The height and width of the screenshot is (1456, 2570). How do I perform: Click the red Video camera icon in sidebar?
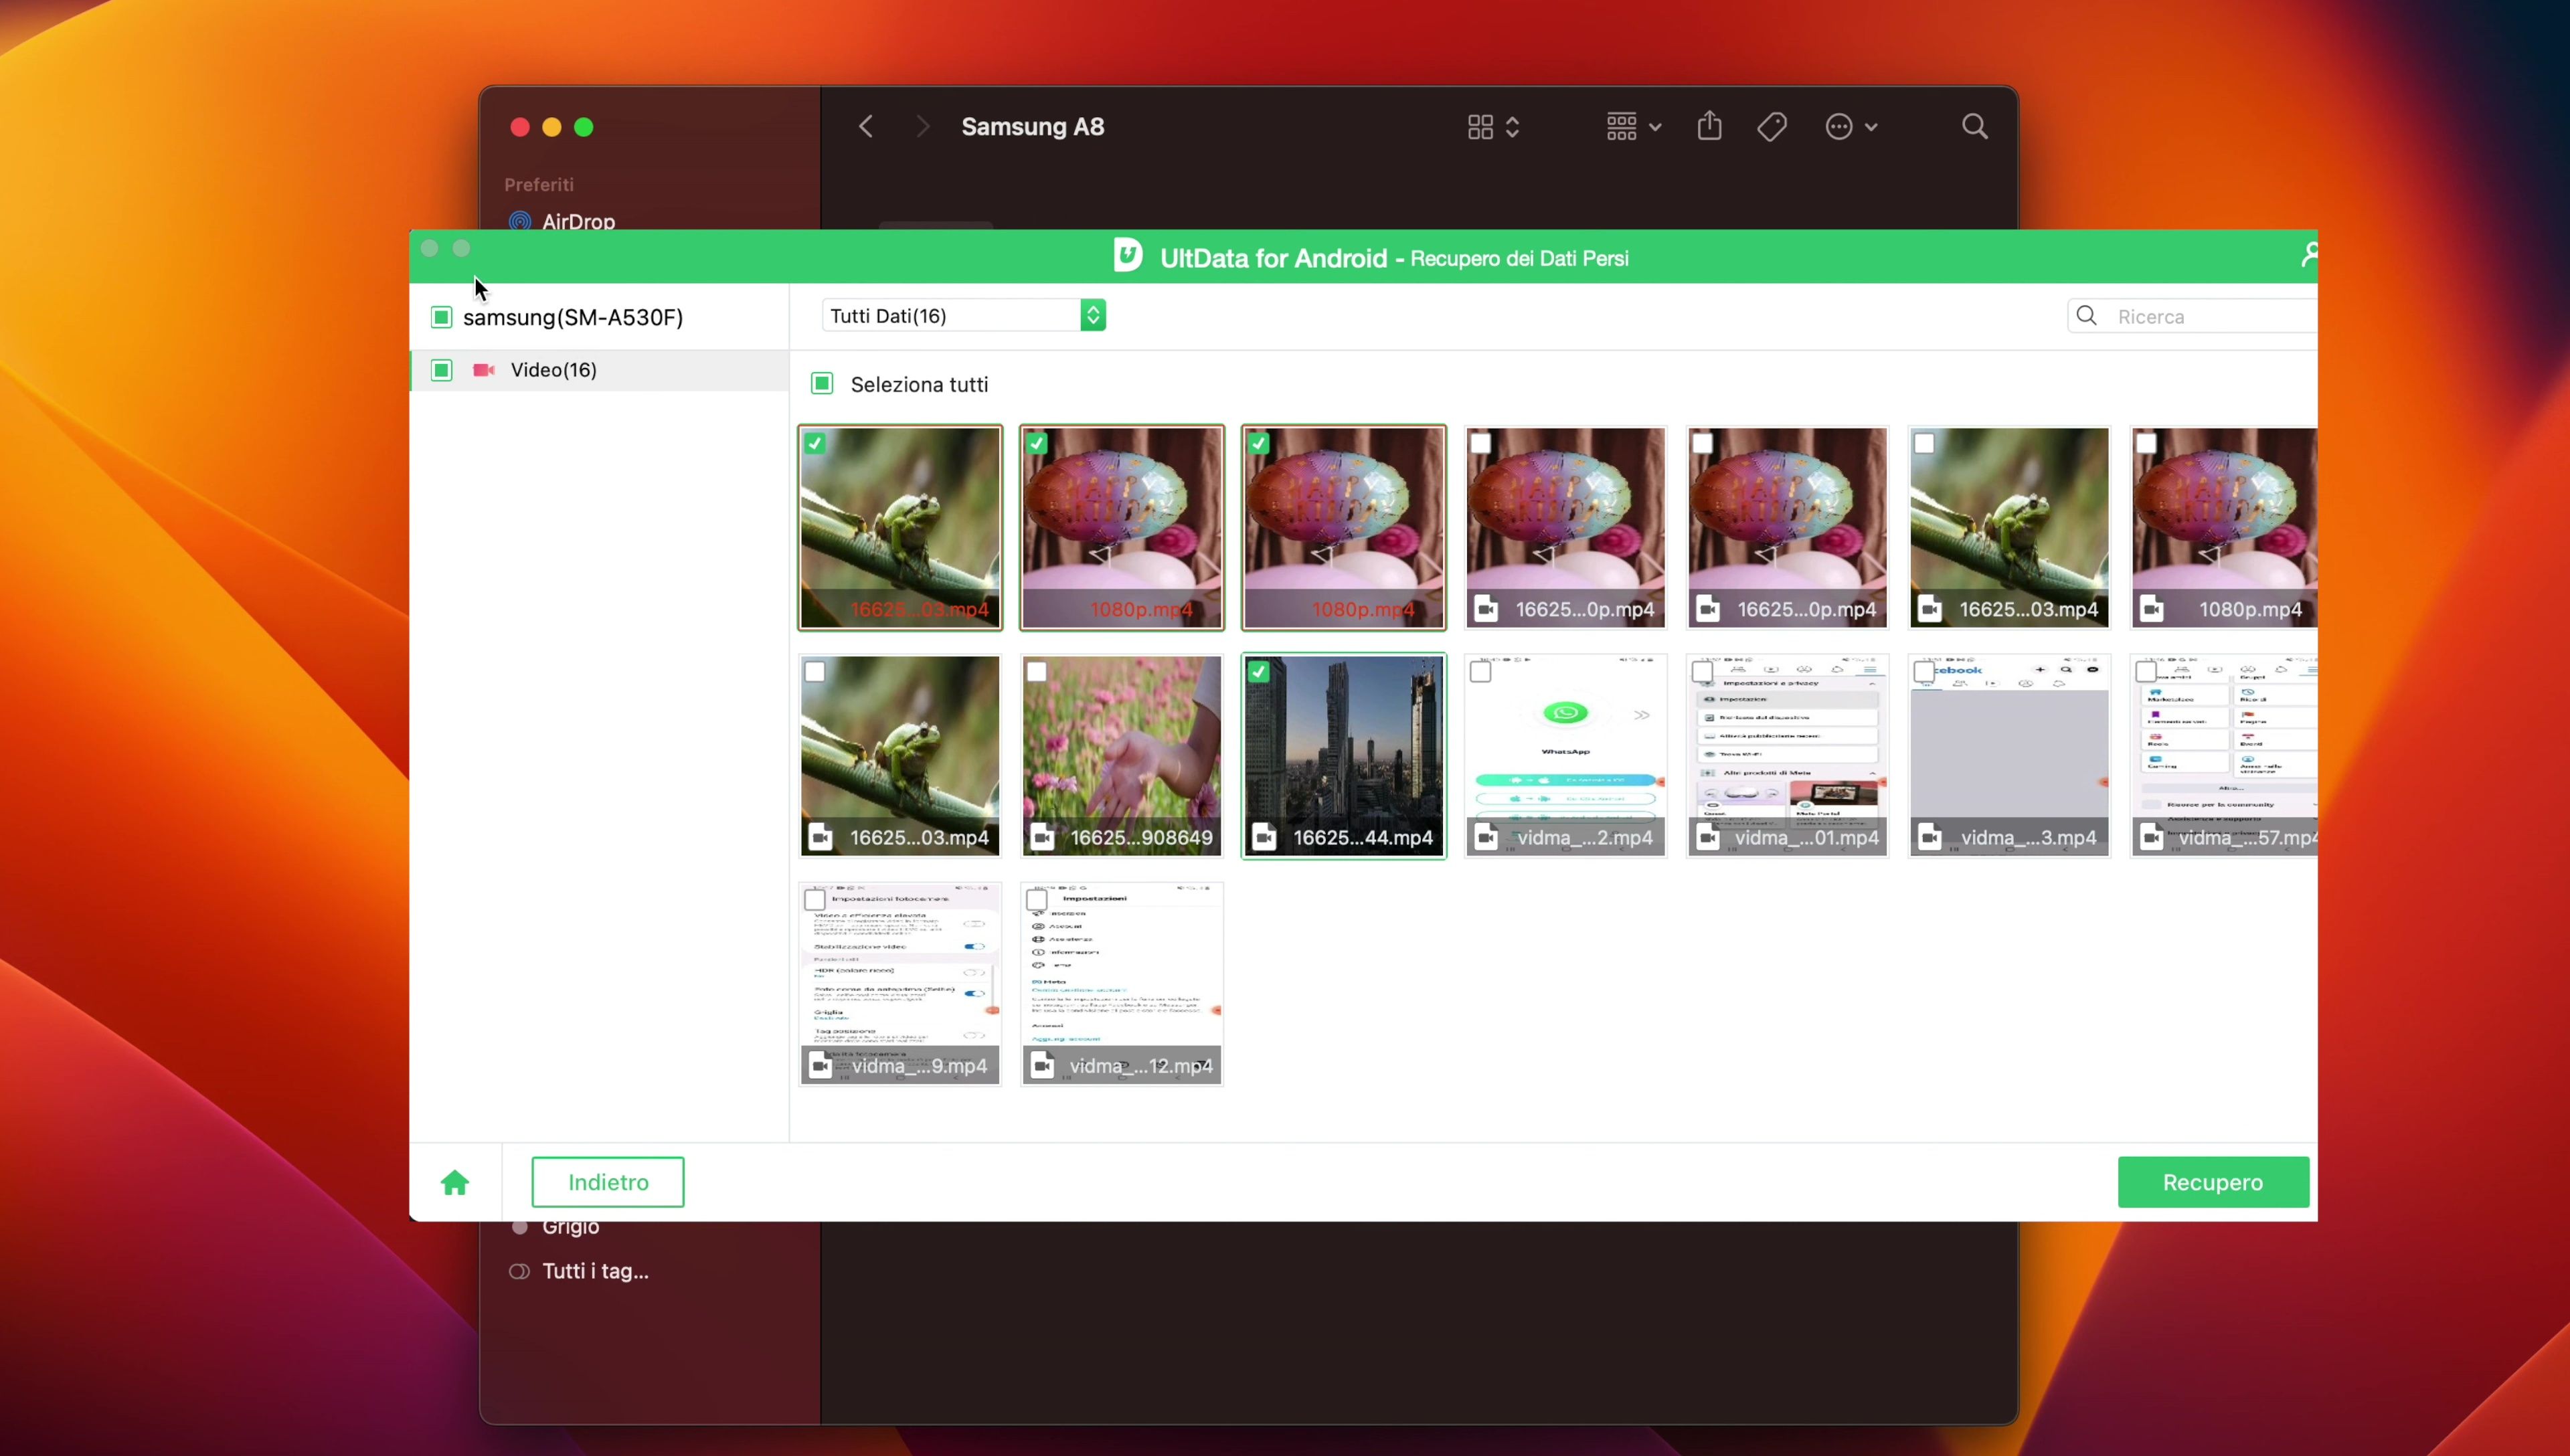coord(484,370)
